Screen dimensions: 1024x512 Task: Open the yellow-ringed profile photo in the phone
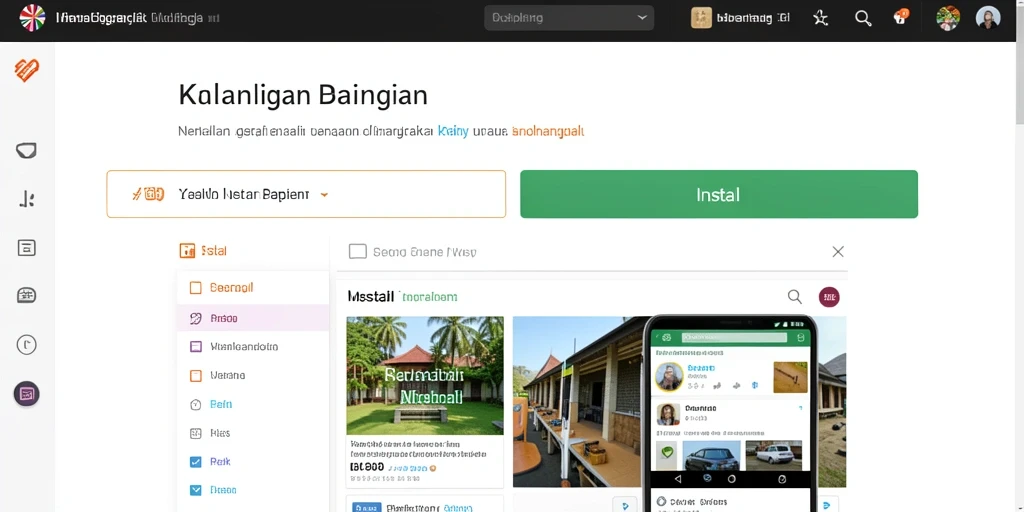pos(669,377)
